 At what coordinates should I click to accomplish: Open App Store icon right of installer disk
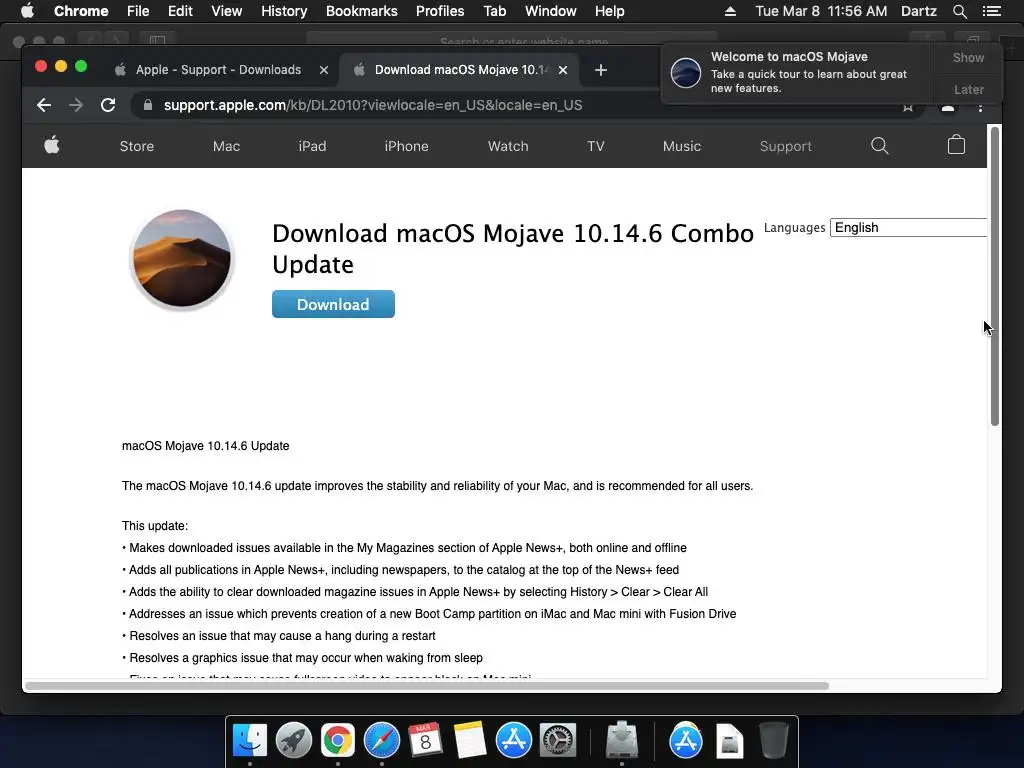point(686,741)
